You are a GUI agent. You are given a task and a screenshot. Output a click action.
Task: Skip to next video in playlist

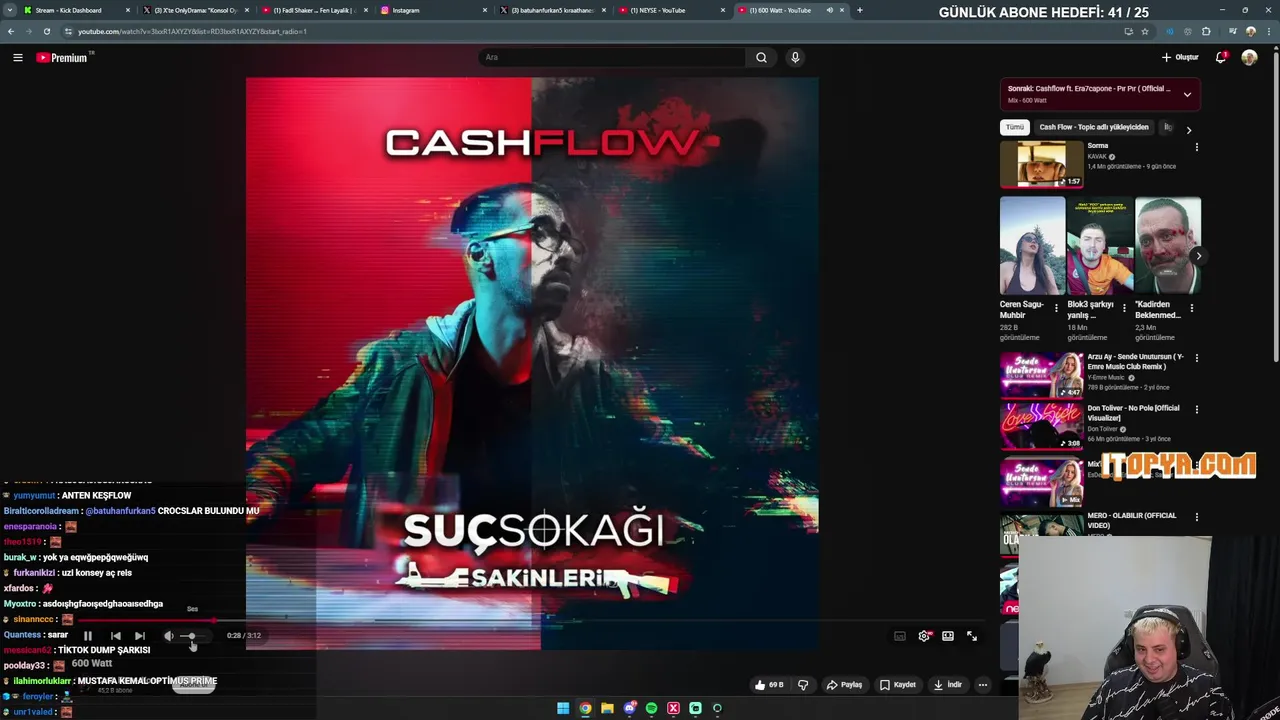(140, 636)
